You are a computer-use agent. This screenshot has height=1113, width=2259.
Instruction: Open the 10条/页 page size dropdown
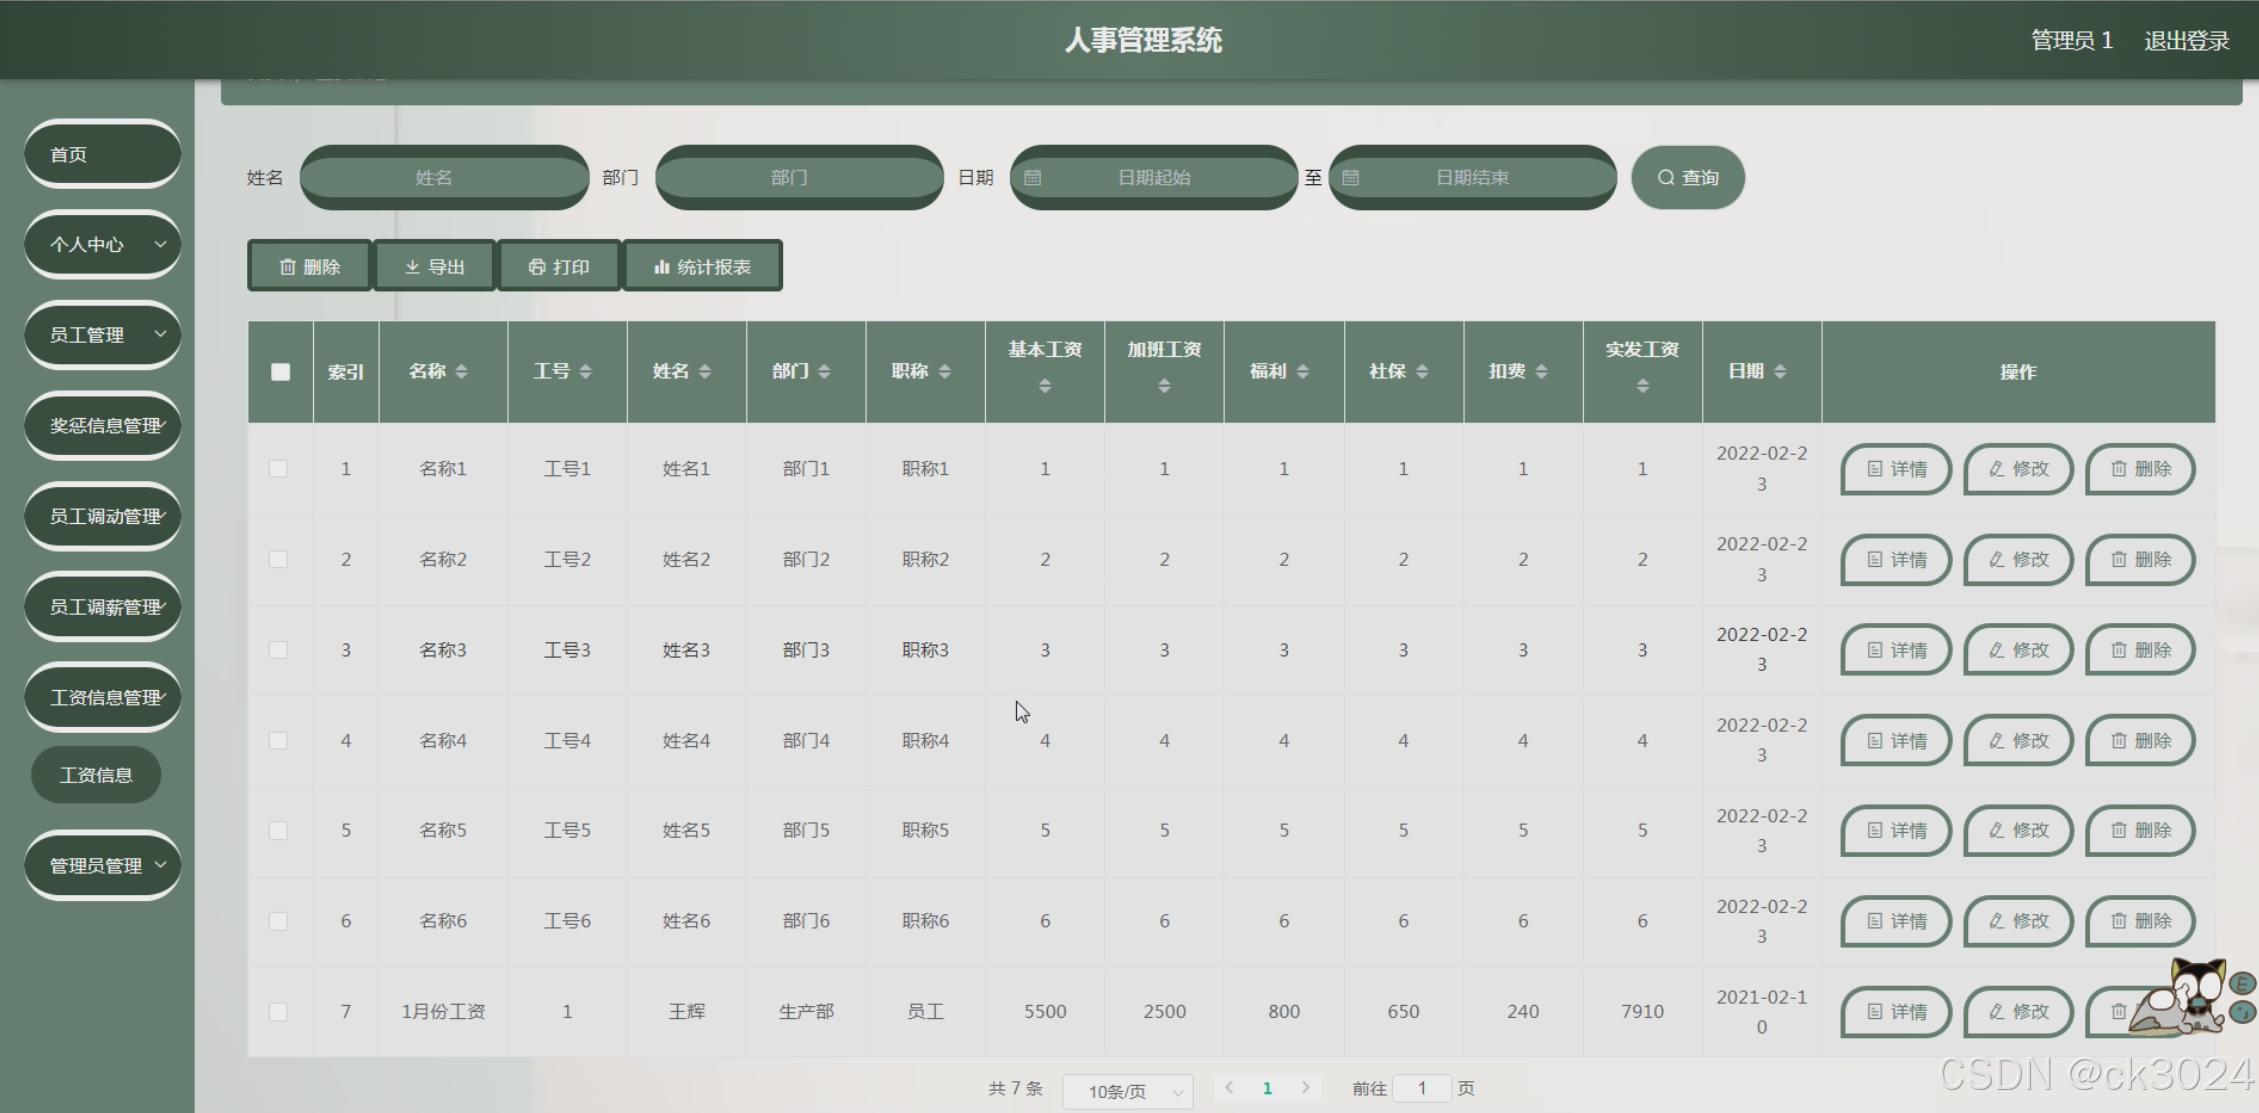click(x=1128, y=1091)
